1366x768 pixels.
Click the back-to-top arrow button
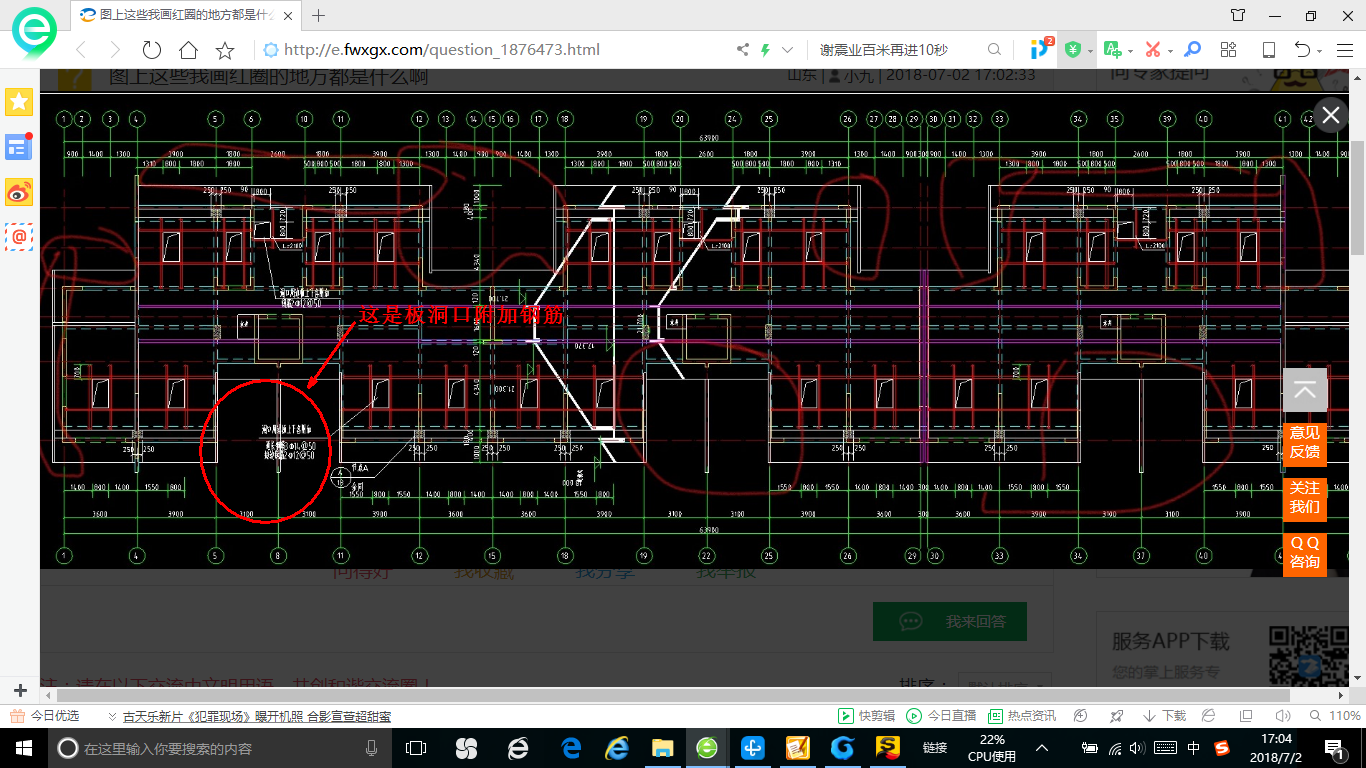click(1305, 390)
